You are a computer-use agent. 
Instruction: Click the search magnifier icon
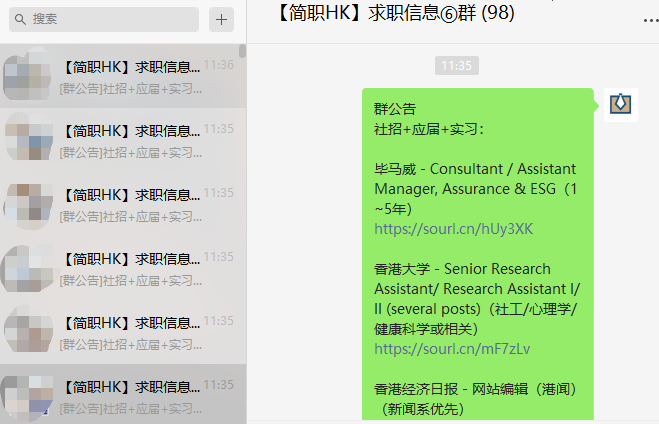point(20,19)
